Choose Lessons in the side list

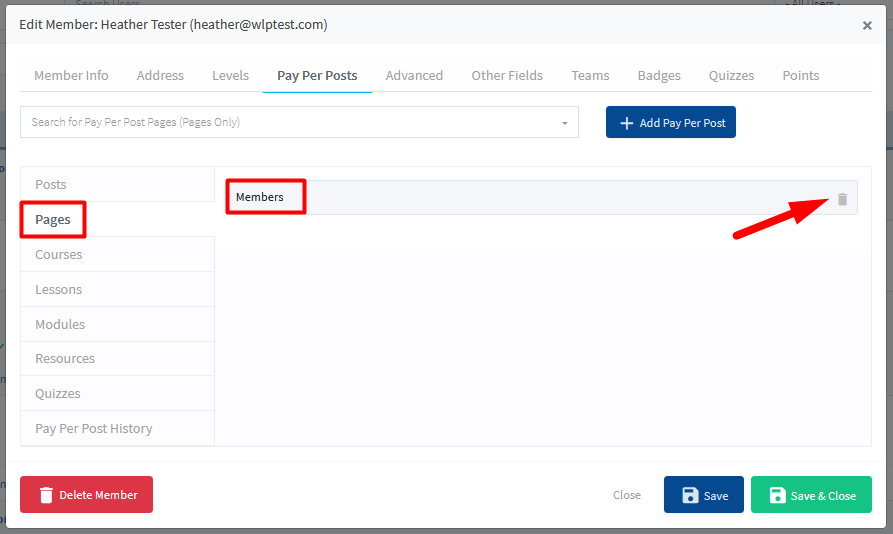pyautogui.click(x=117, y=290)
